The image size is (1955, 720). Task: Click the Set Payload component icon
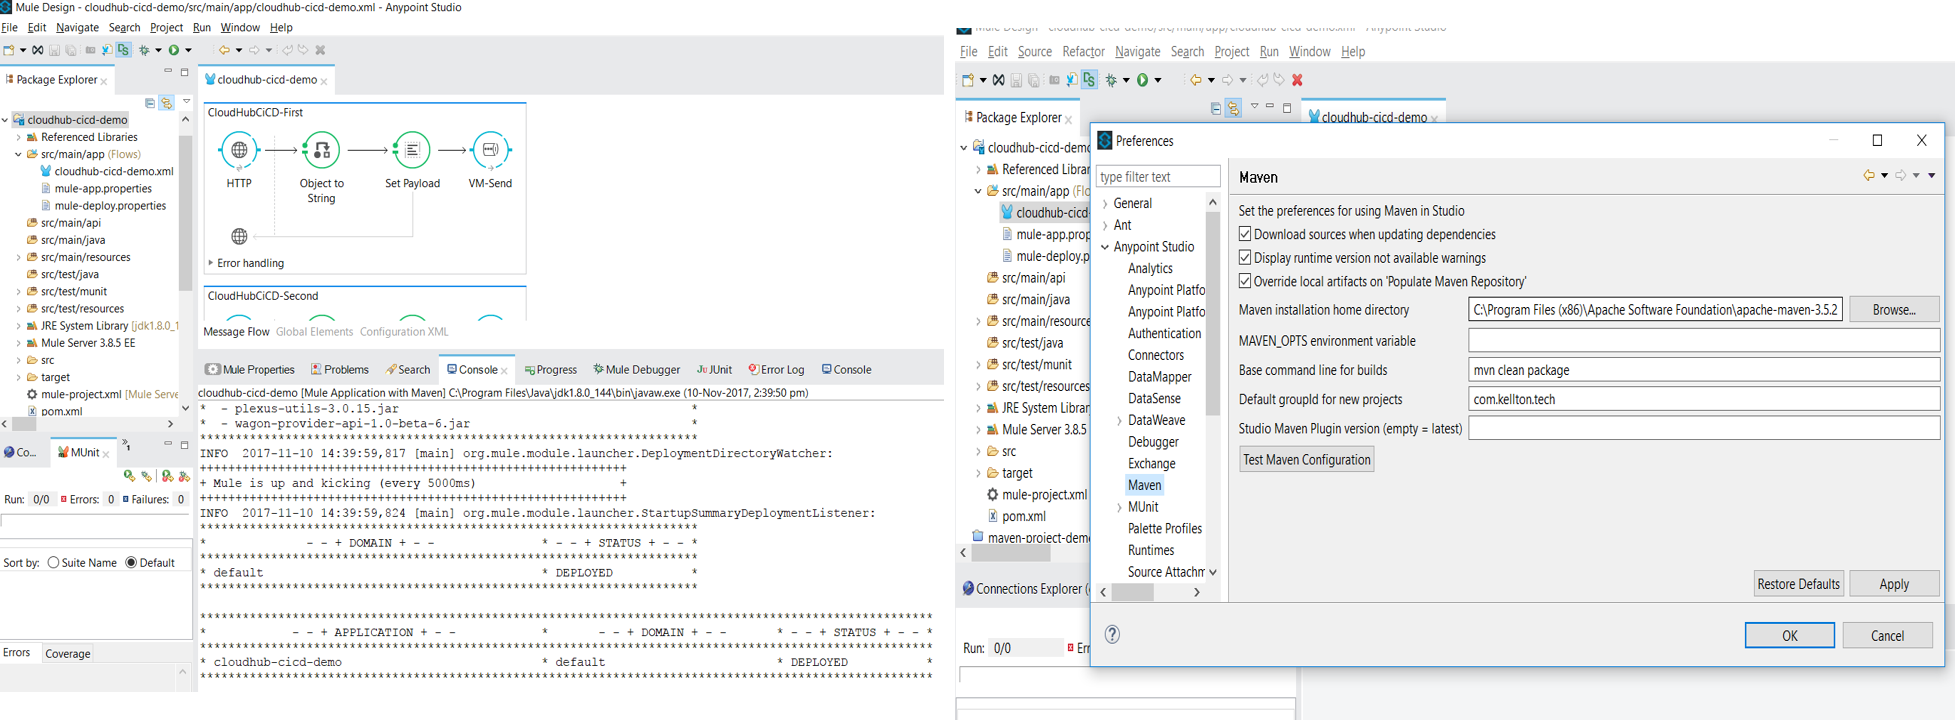[412, 151]
